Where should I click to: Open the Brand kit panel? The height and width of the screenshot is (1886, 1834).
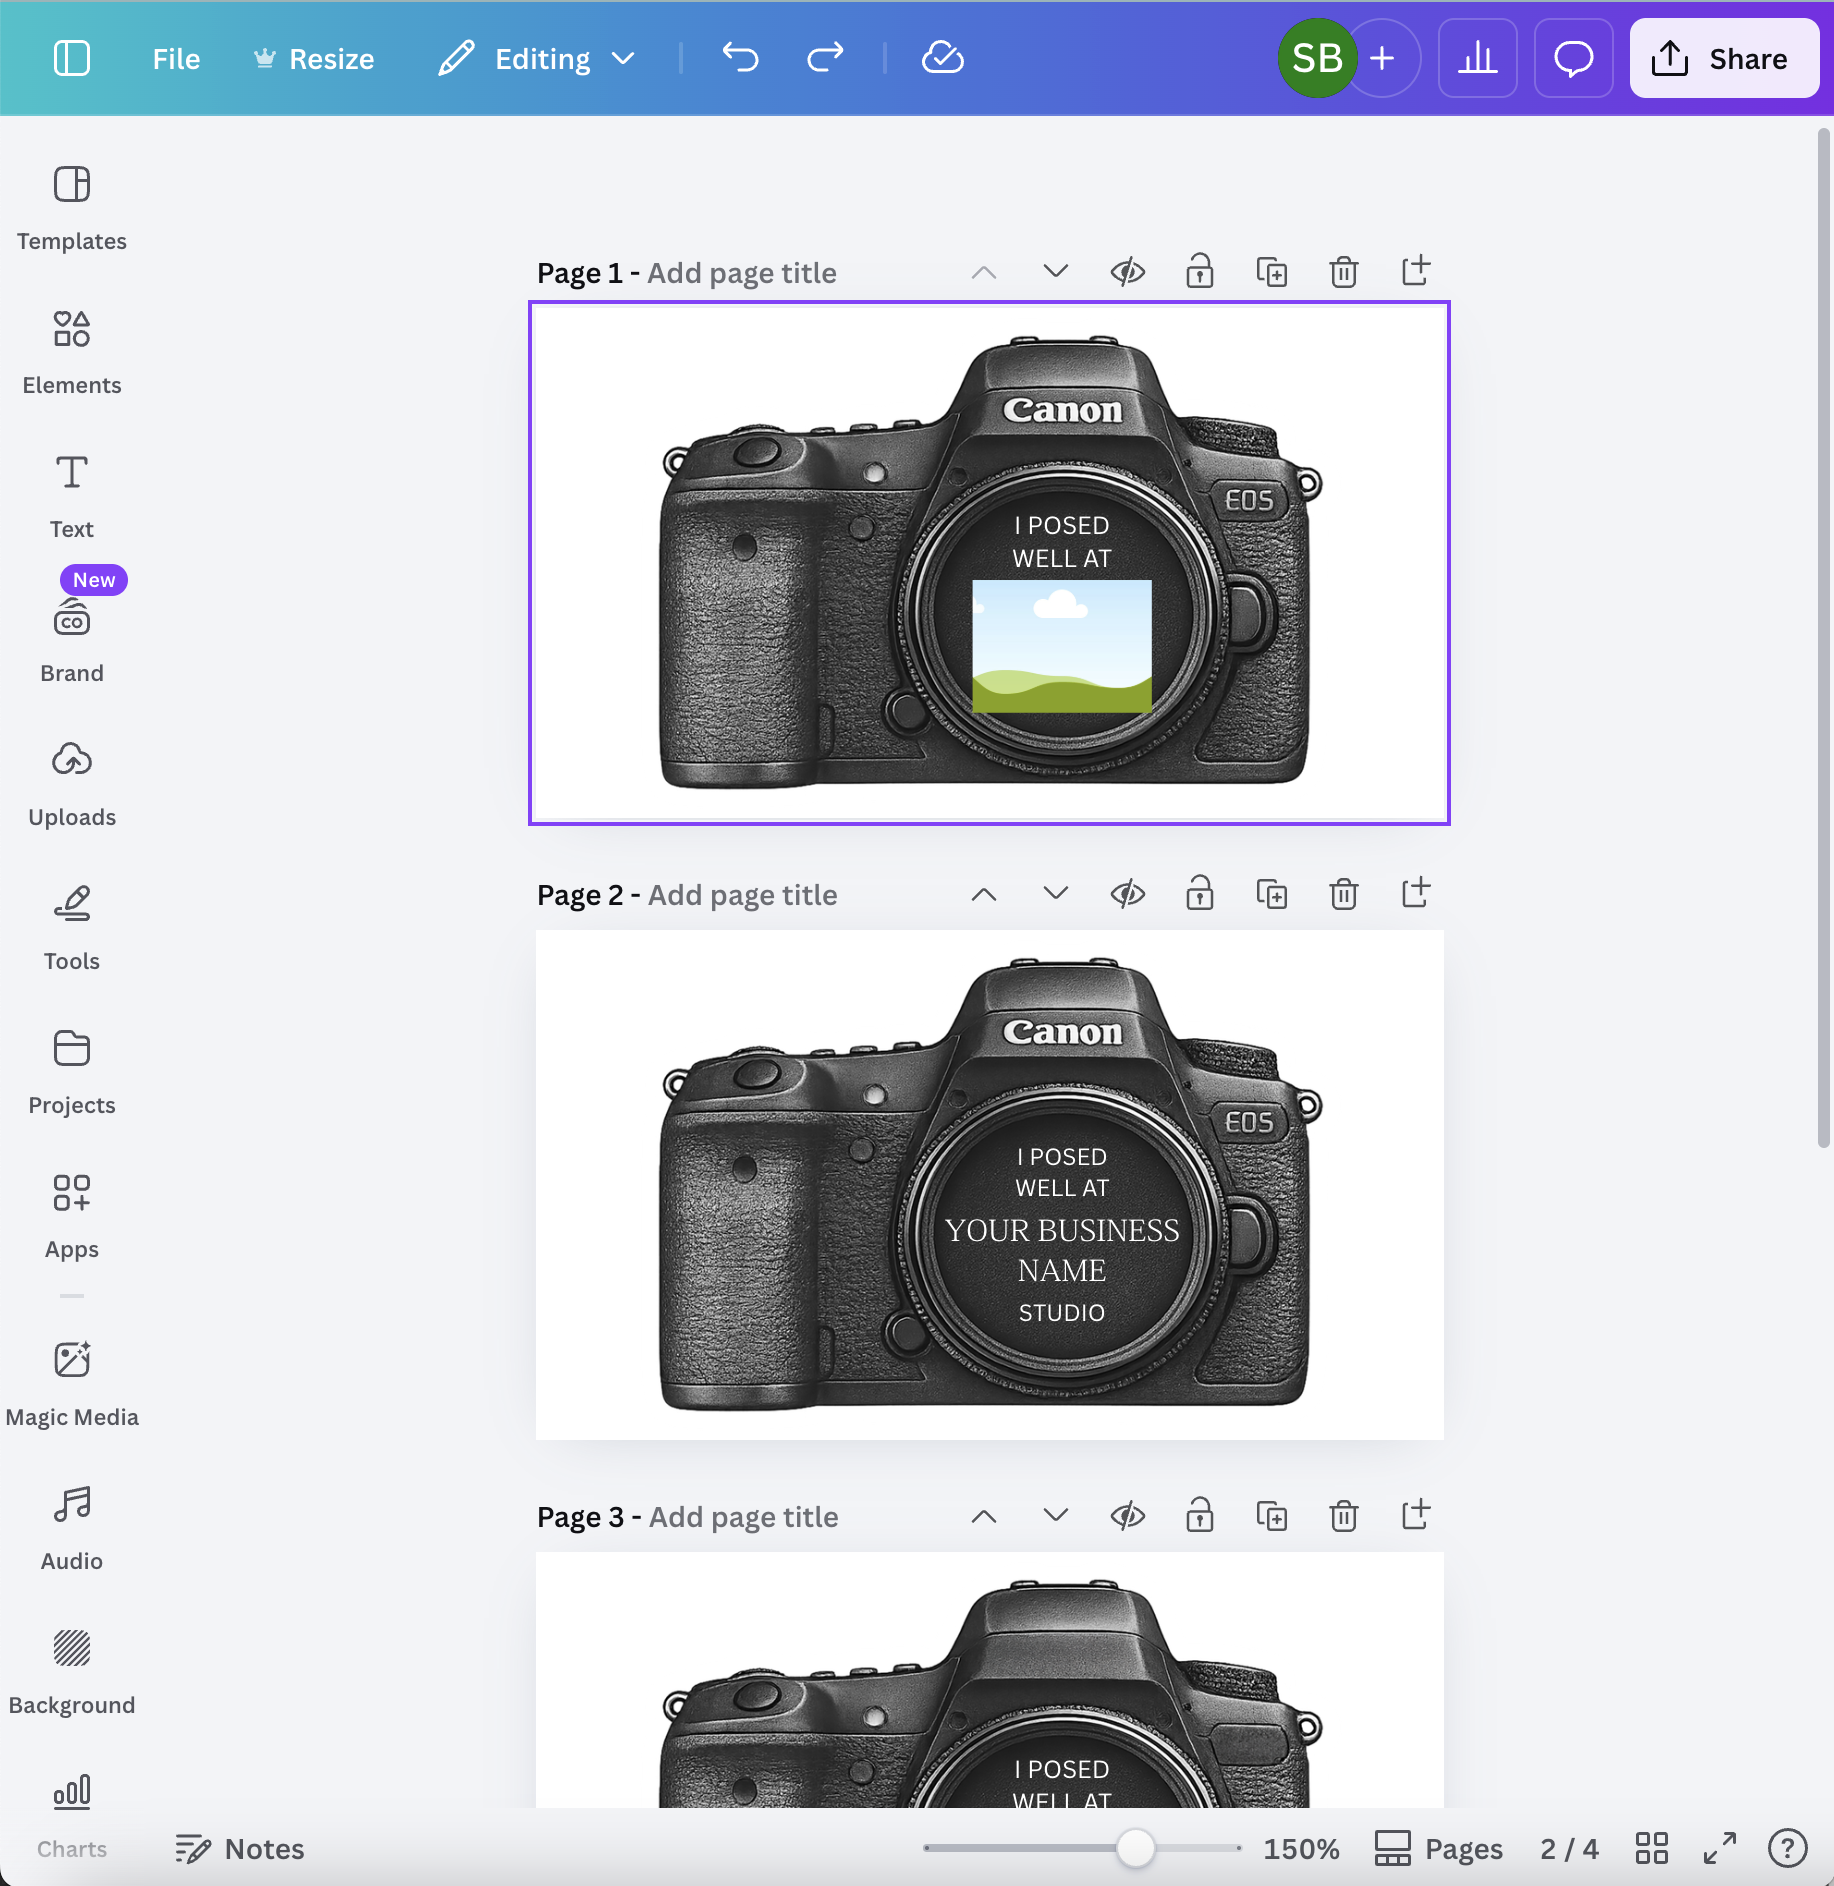(70, 635)
